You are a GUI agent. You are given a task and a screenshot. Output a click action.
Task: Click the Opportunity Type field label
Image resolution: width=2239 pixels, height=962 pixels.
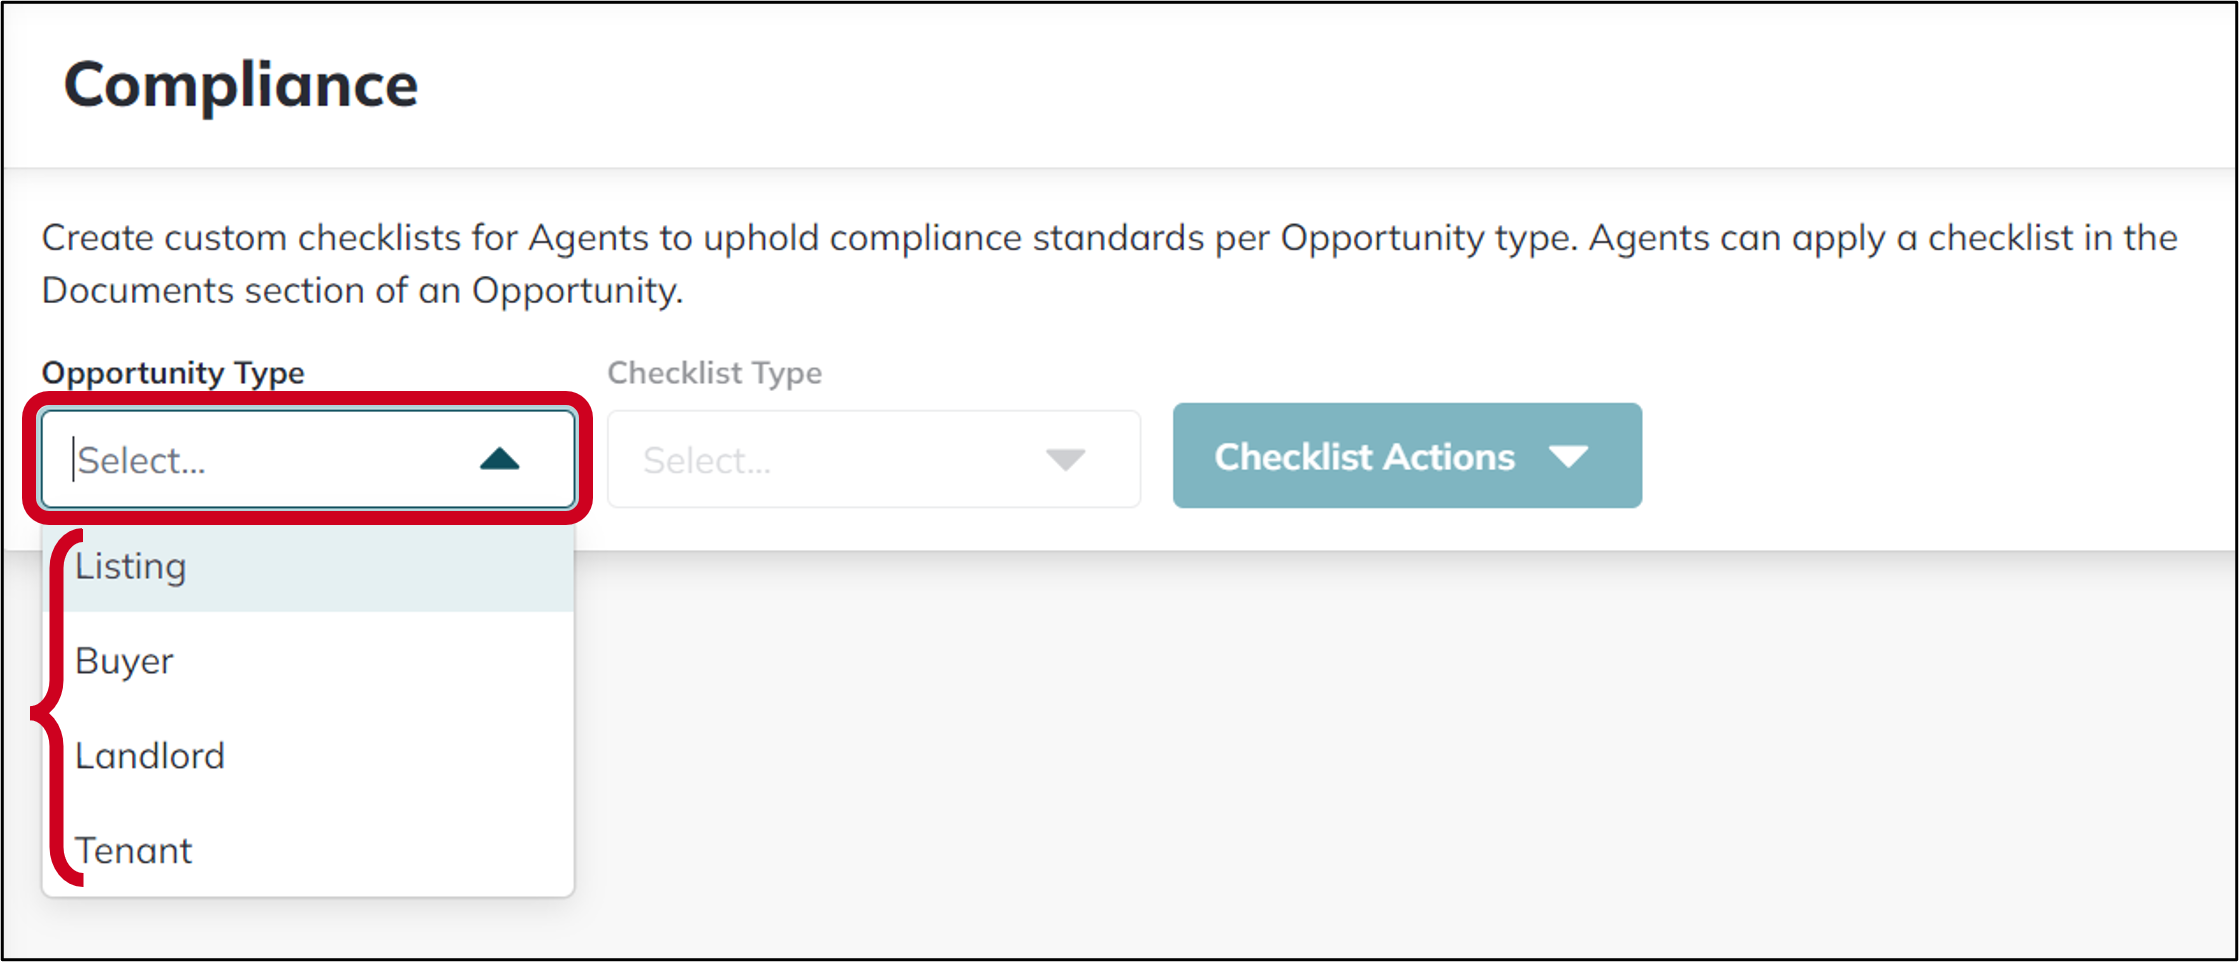pos(172,372)
